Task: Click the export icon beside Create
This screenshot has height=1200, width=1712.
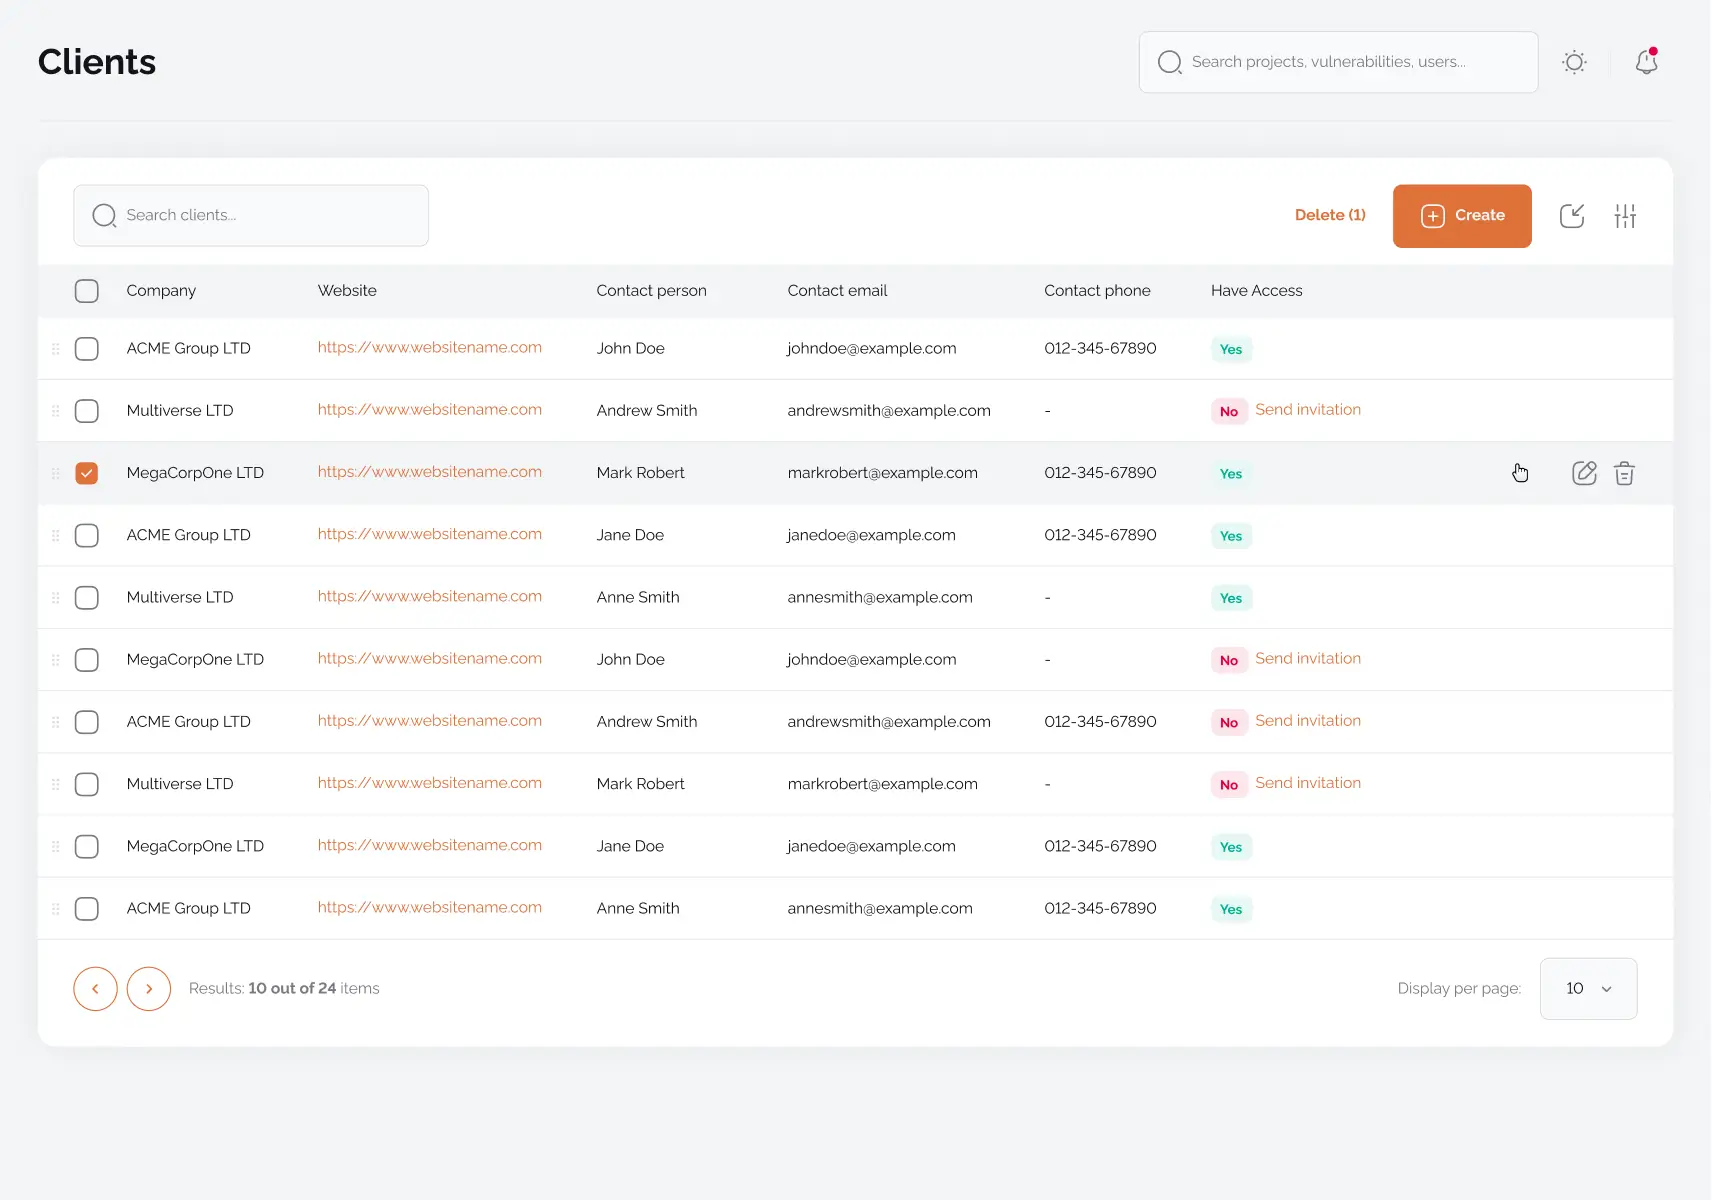Action: coord(1572,216)
